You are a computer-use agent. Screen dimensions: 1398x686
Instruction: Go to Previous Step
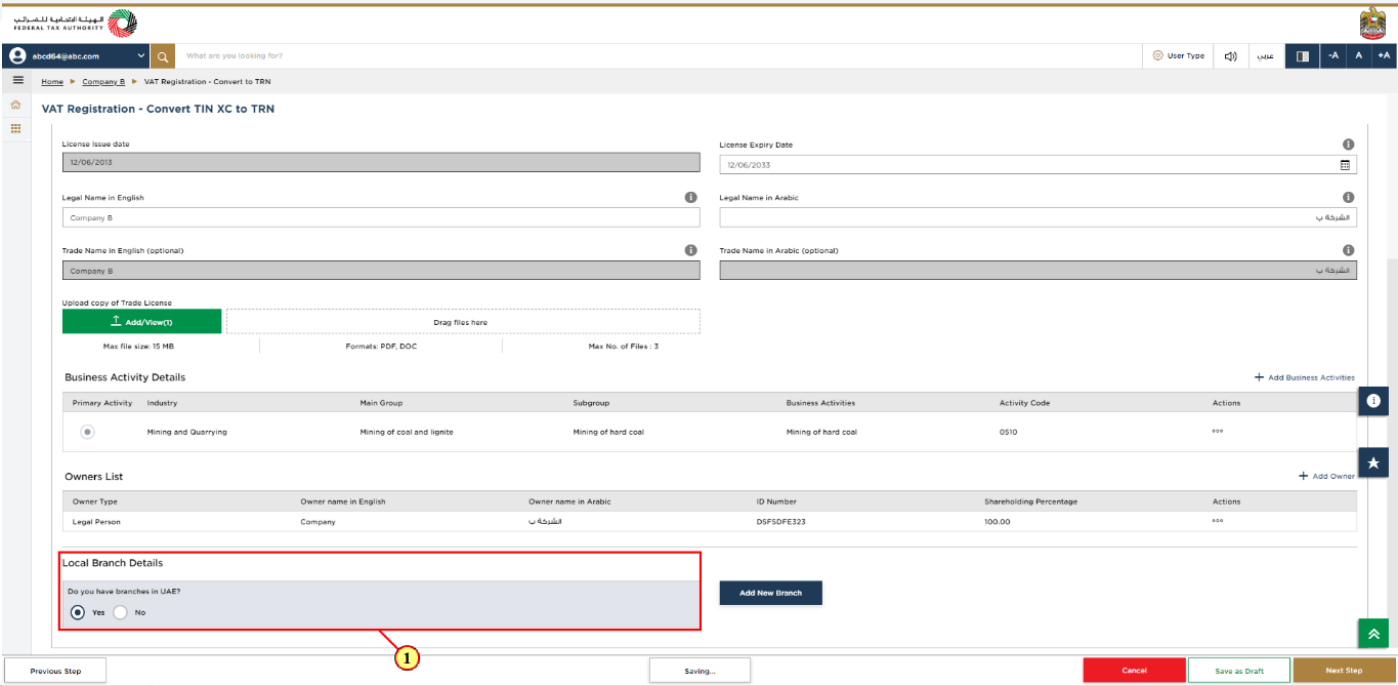(x=55, y=671)
